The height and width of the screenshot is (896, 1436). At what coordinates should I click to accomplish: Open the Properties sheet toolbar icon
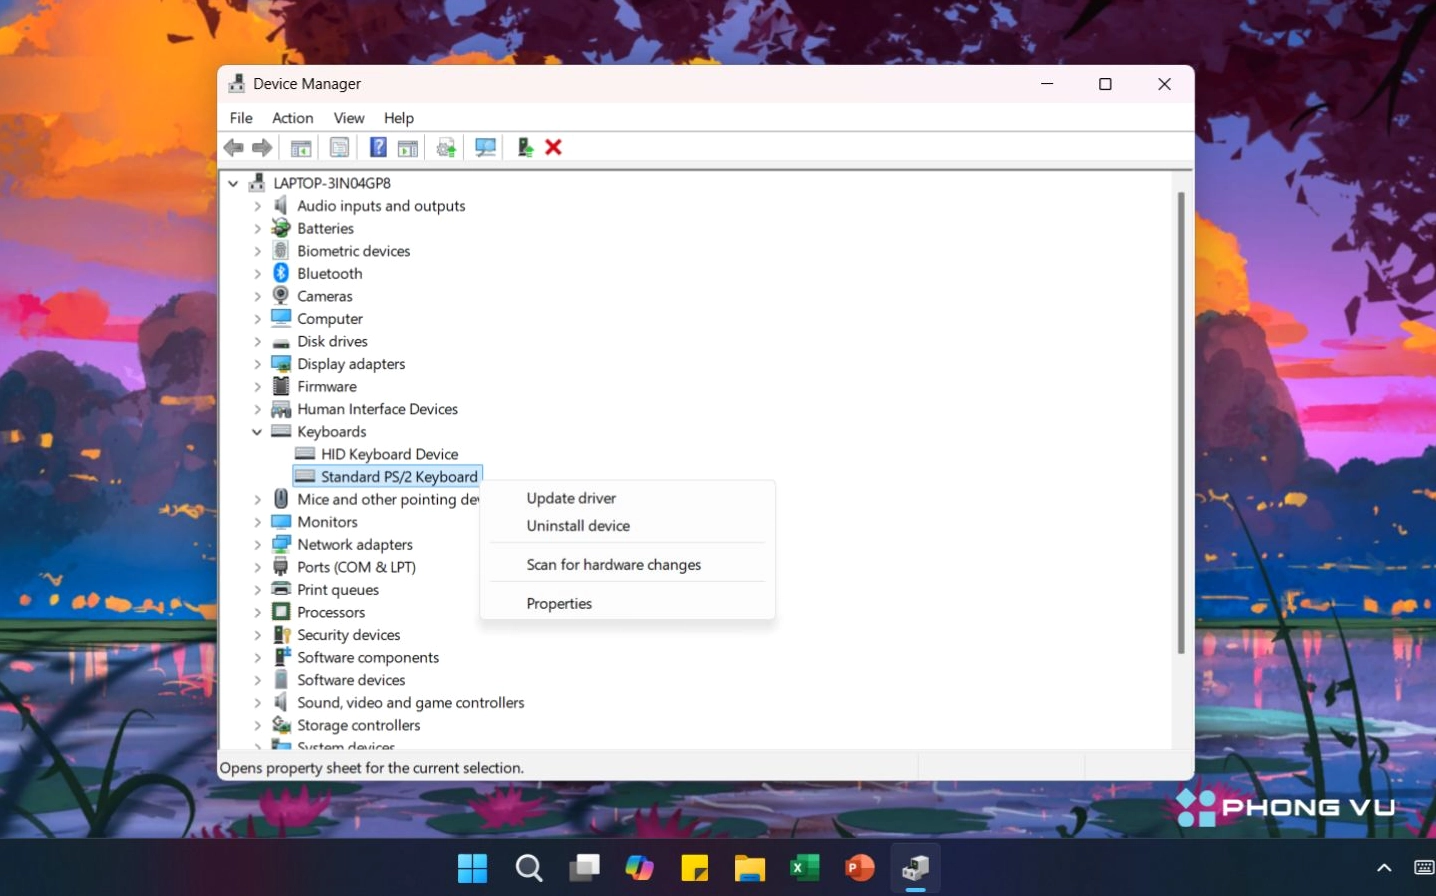point(340,148)
